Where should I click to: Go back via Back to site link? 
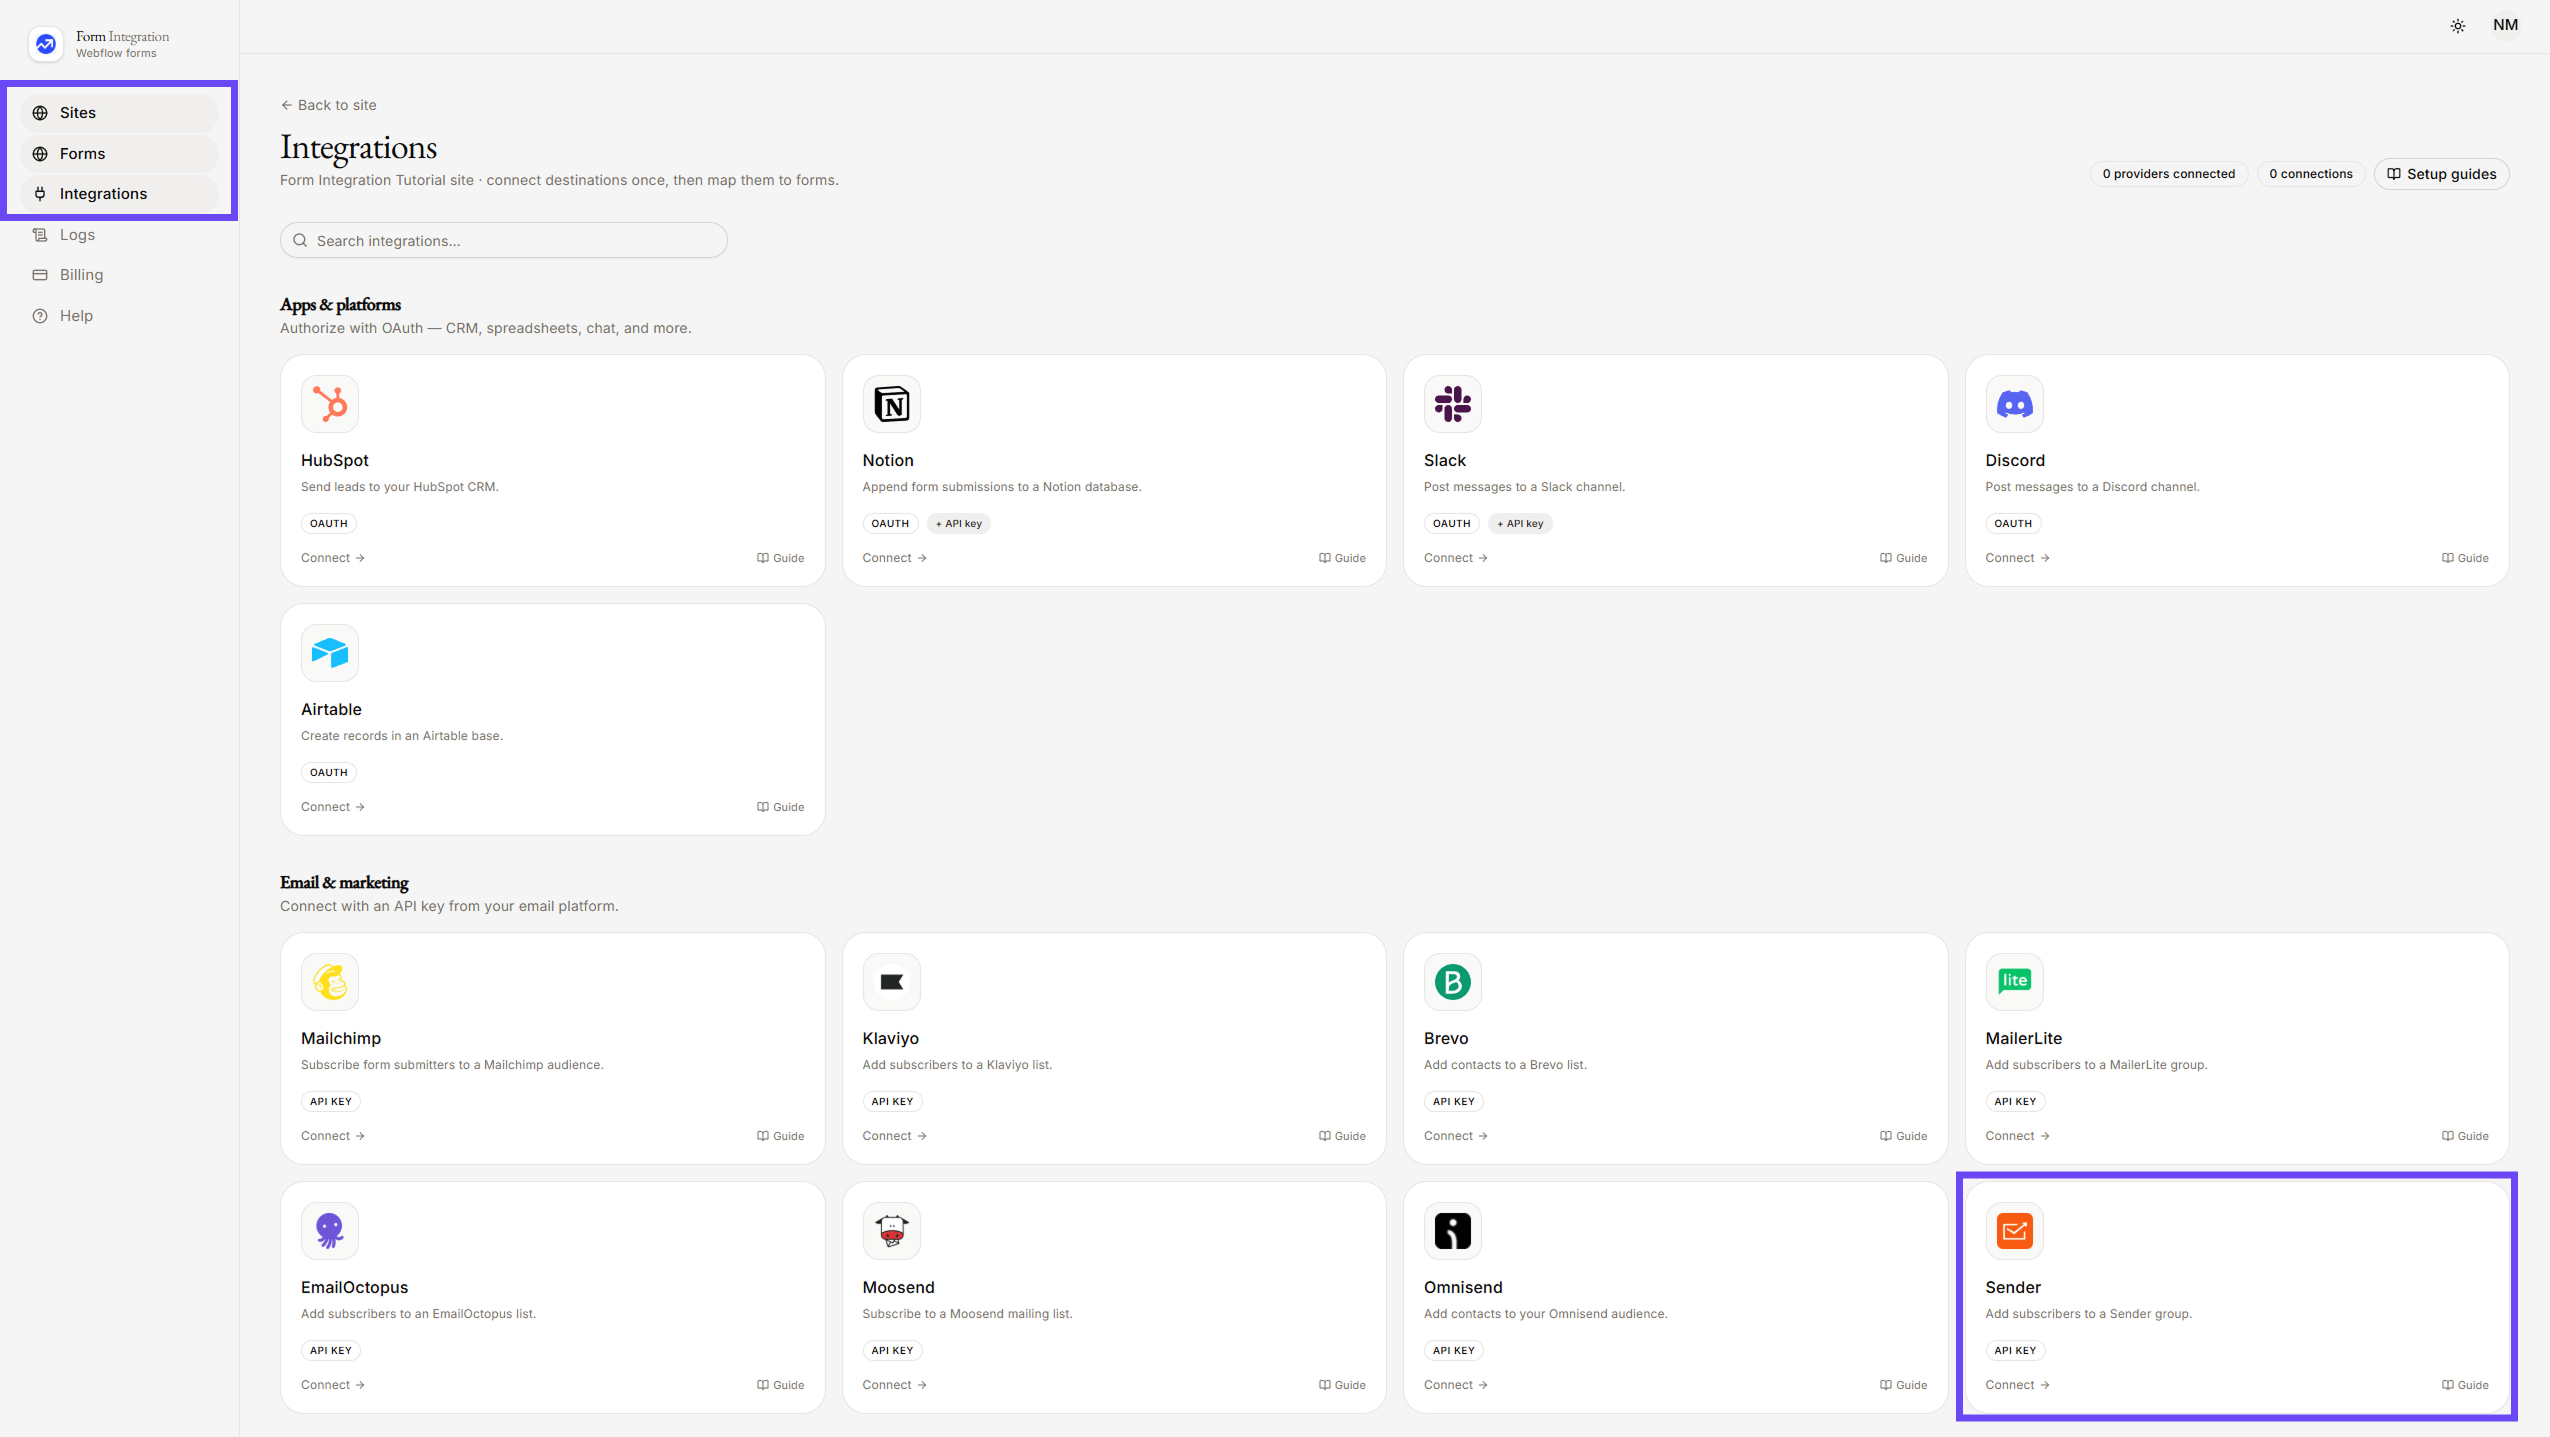tap(328, 105)
